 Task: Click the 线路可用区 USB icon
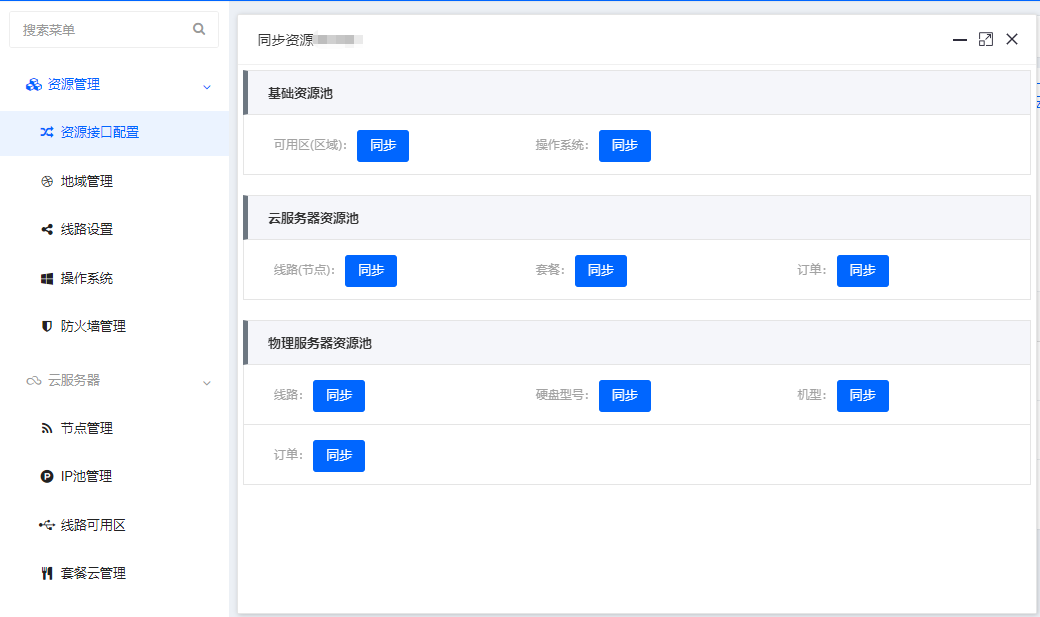click(46, 525)
